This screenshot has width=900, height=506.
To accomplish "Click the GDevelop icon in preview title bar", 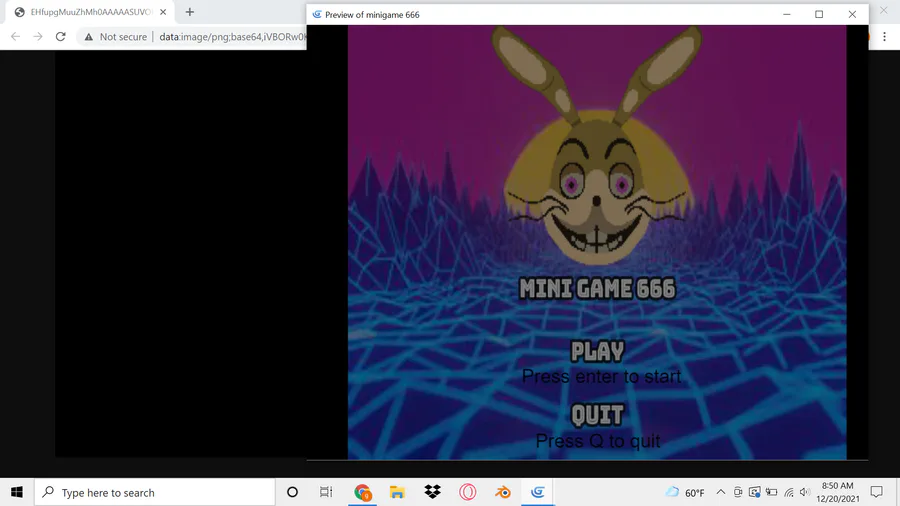I will coord(317,14).
